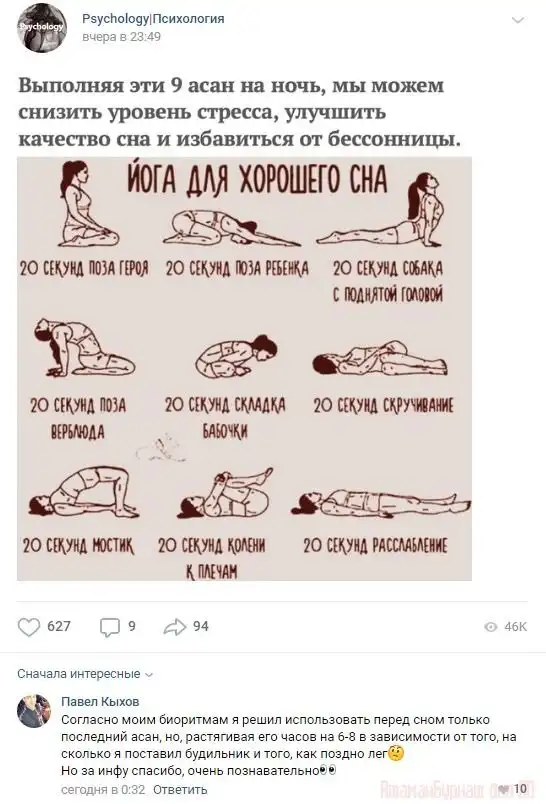This screenshot has height=804, width=546.
Task: Click the post timestamp вчера в 23:49
Action: point(122,37)
